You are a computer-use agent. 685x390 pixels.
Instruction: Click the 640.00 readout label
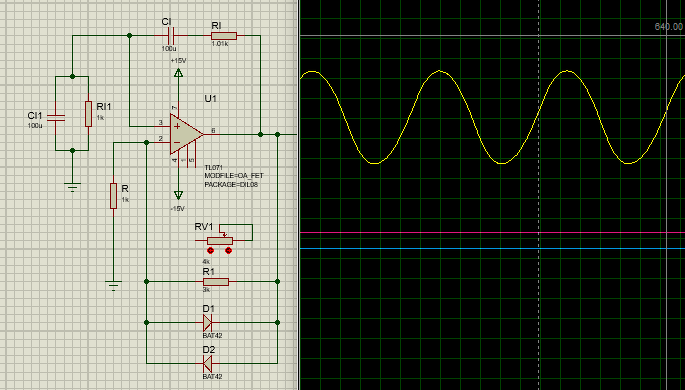[669, 27]
